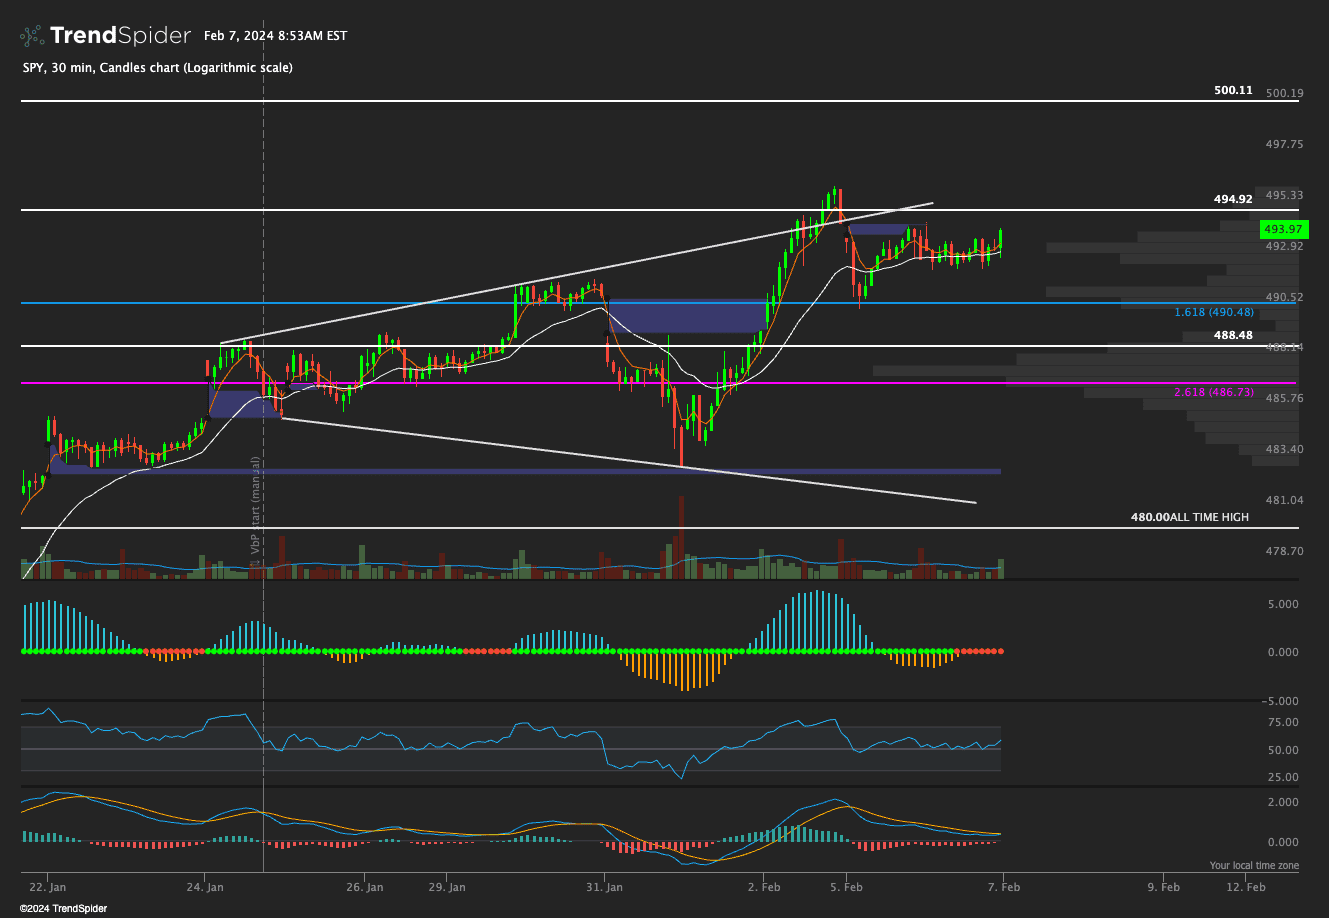
Task: Select the green current price tag 493.97
Action: coord(1283,229)
